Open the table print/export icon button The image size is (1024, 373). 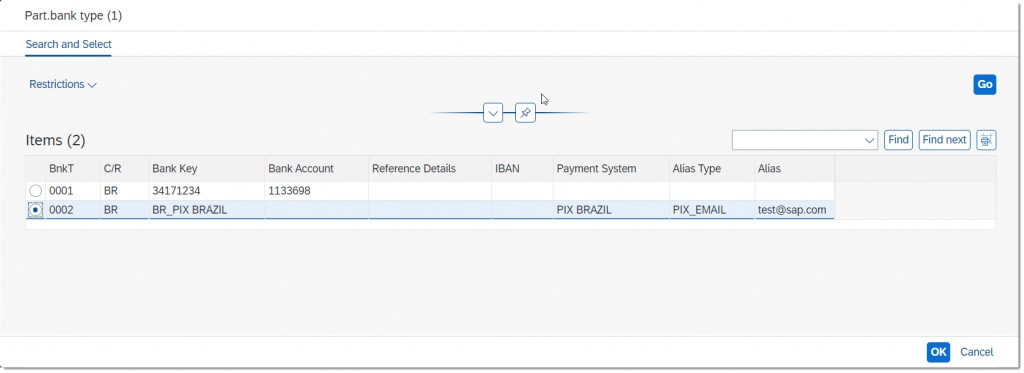pyautogui.click(x=986, y=140)
